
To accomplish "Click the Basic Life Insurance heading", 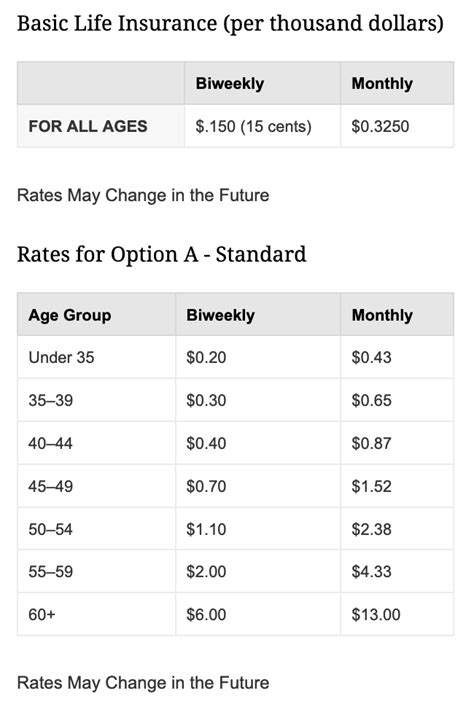I will [230, 24].
